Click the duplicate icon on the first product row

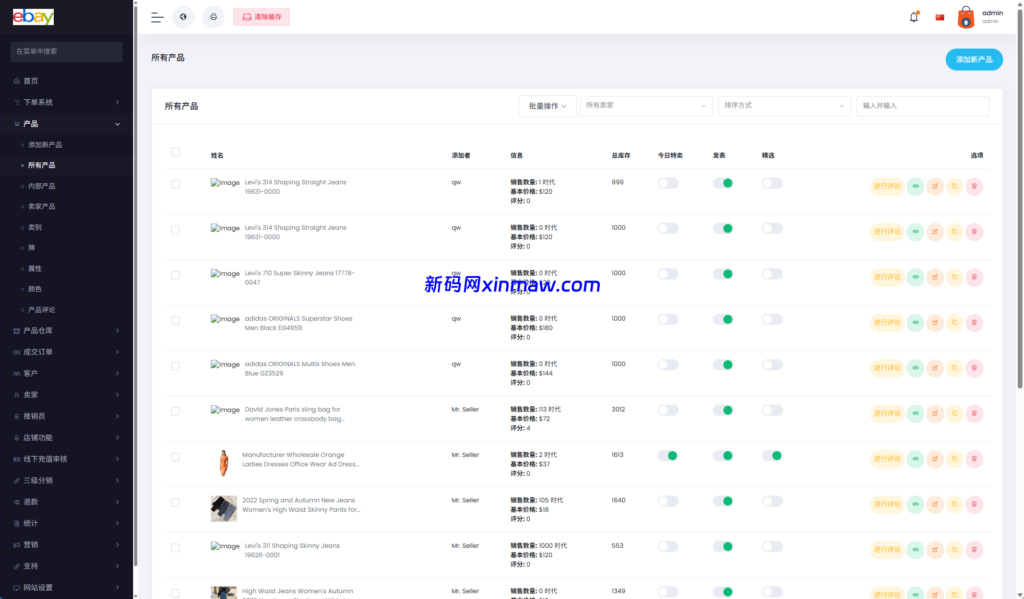pyautogui.click(x=954, y=183)
